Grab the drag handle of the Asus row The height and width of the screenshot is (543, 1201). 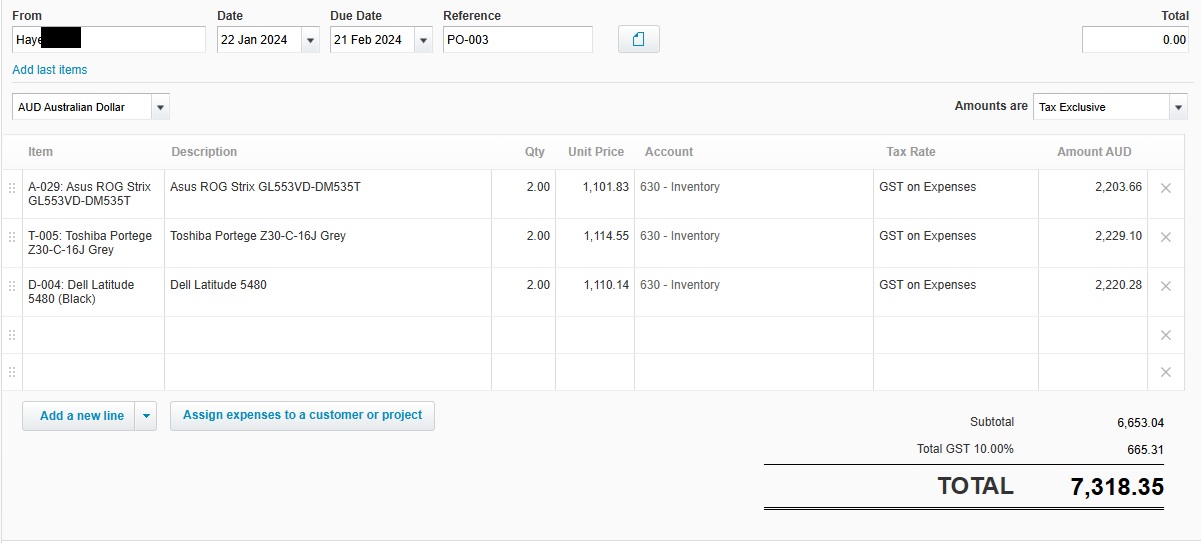[12, 188]
